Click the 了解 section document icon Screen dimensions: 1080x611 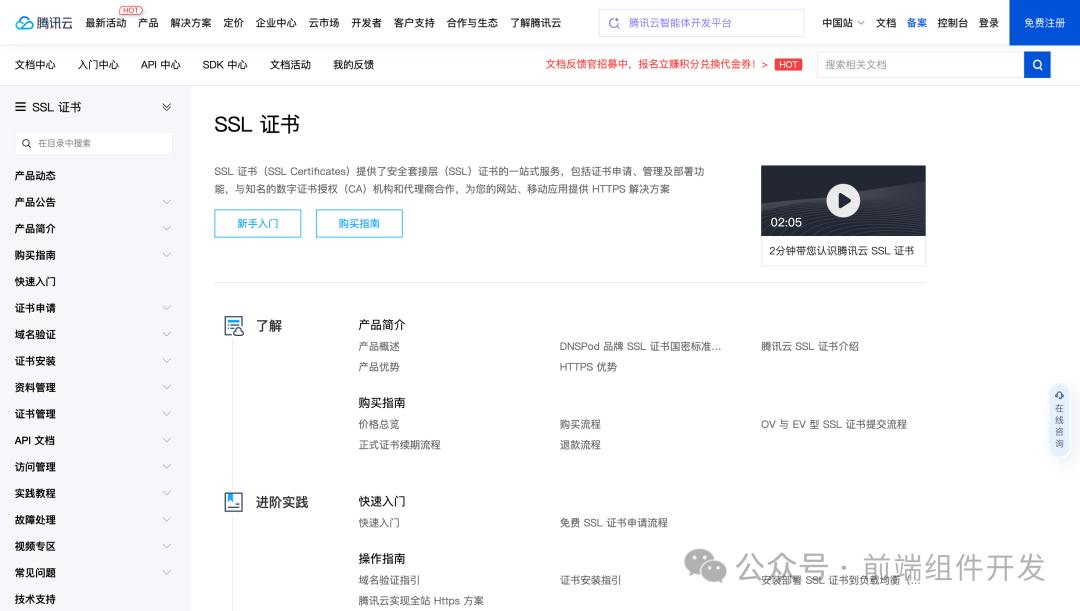[233, 326]
